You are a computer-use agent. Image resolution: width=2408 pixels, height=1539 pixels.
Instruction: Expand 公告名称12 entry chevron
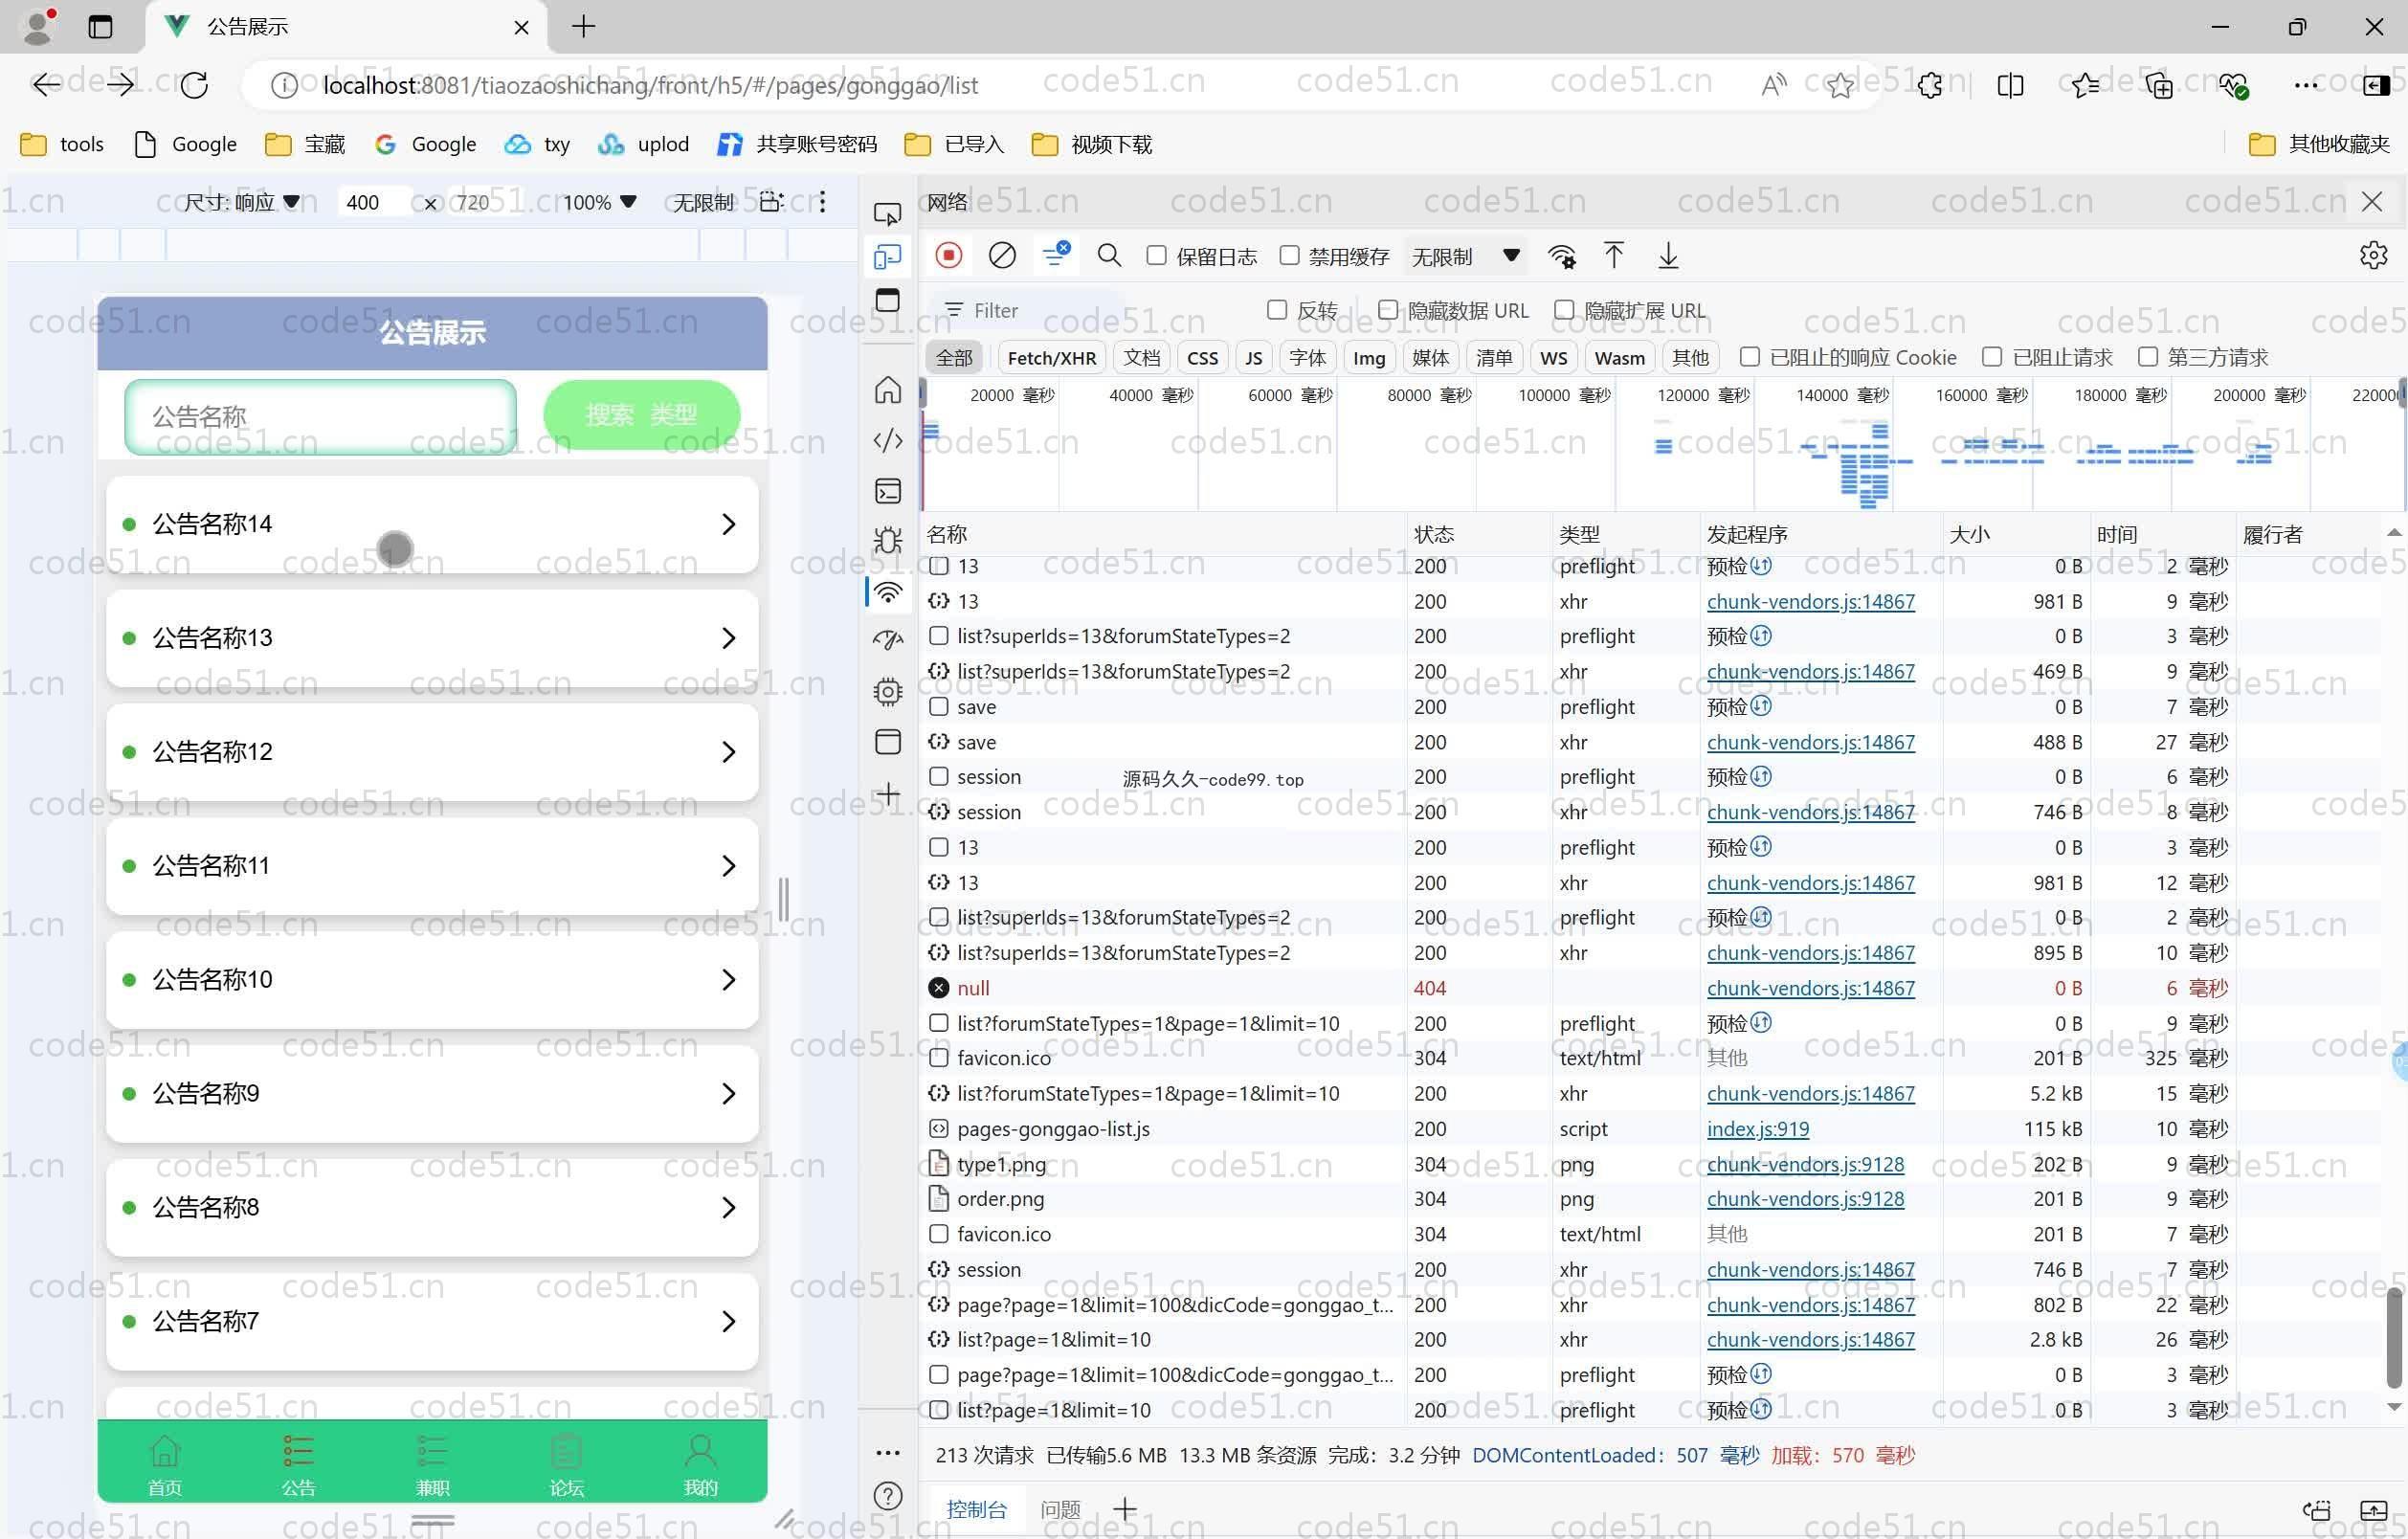728,752
